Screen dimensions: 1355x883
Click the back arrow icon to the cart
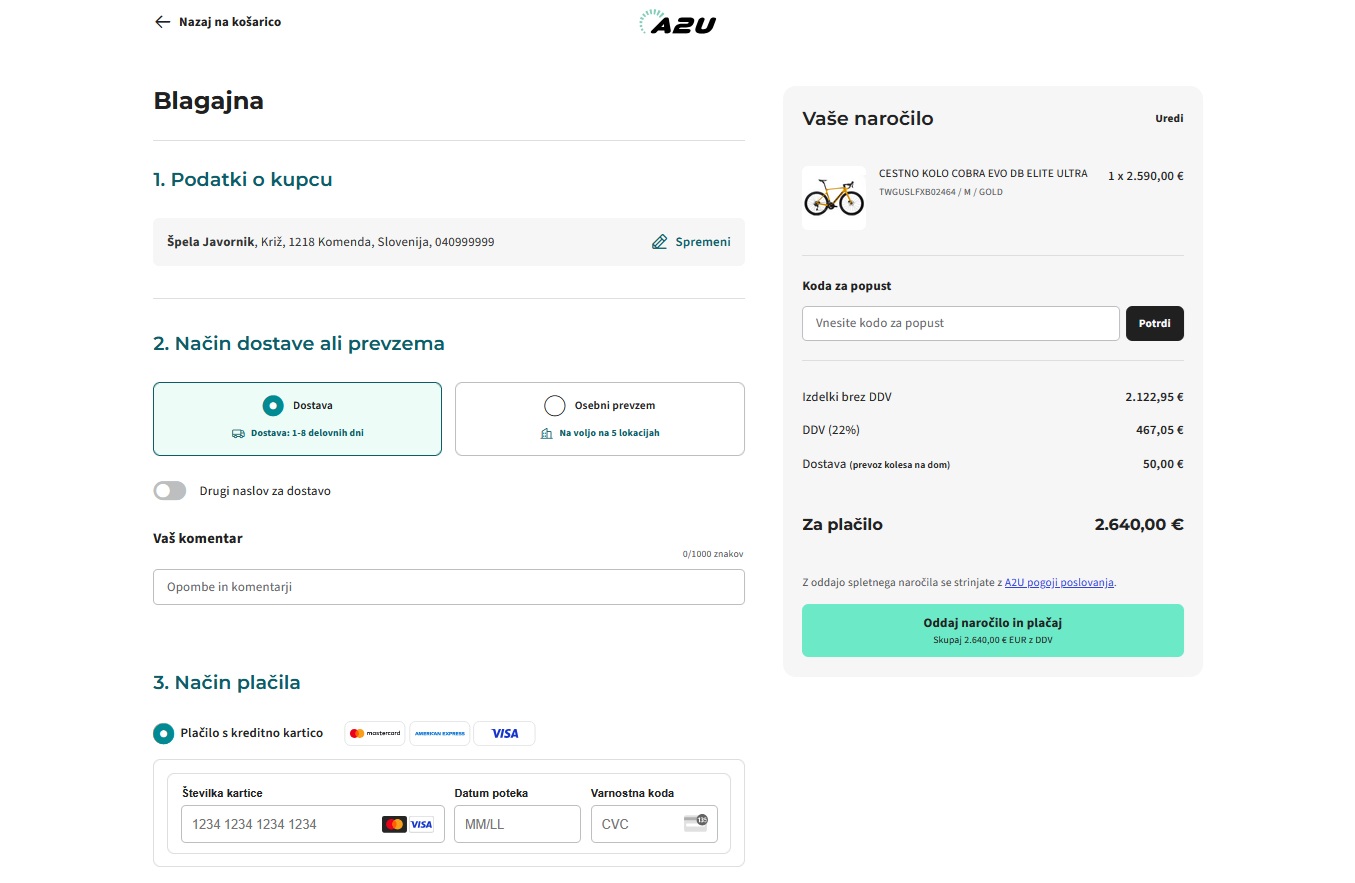click(162, 22)
